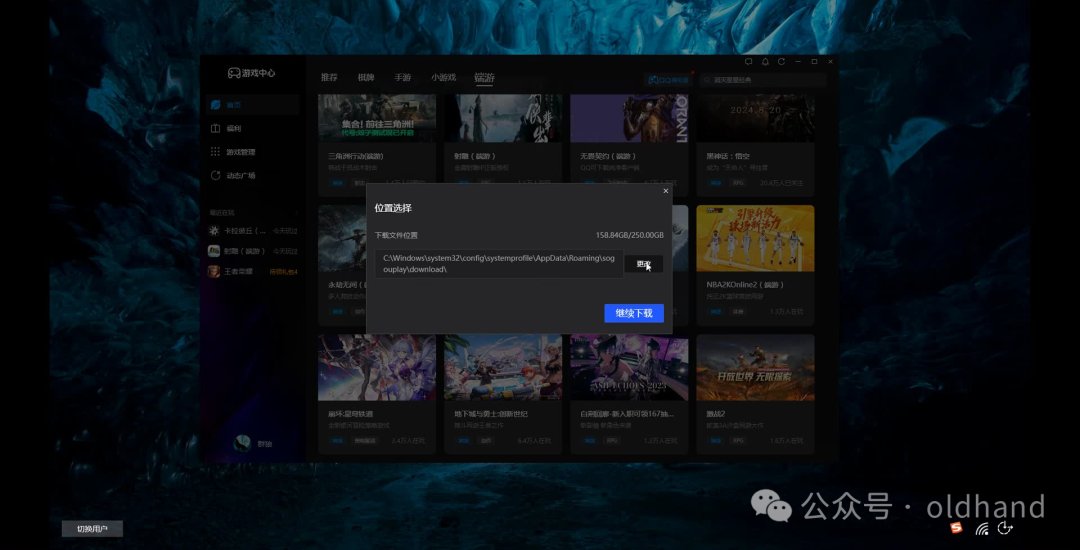The height and width of the screenshot is (550, 1080).
Task: Open the 崩坏:星穹铁道 game card thumbnail
Action: (377, 368)
